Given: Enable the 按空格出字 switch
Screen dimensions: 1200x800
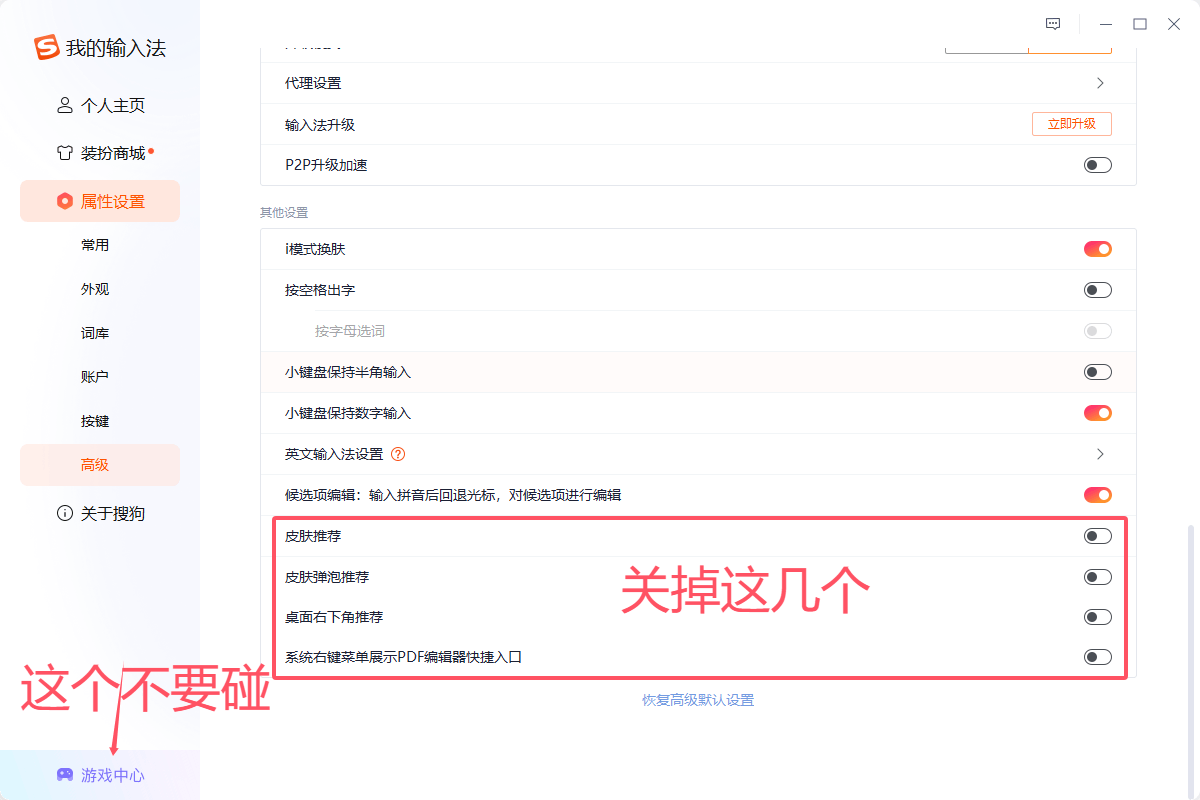Looking at the screenshot, I should (1098, 290).
